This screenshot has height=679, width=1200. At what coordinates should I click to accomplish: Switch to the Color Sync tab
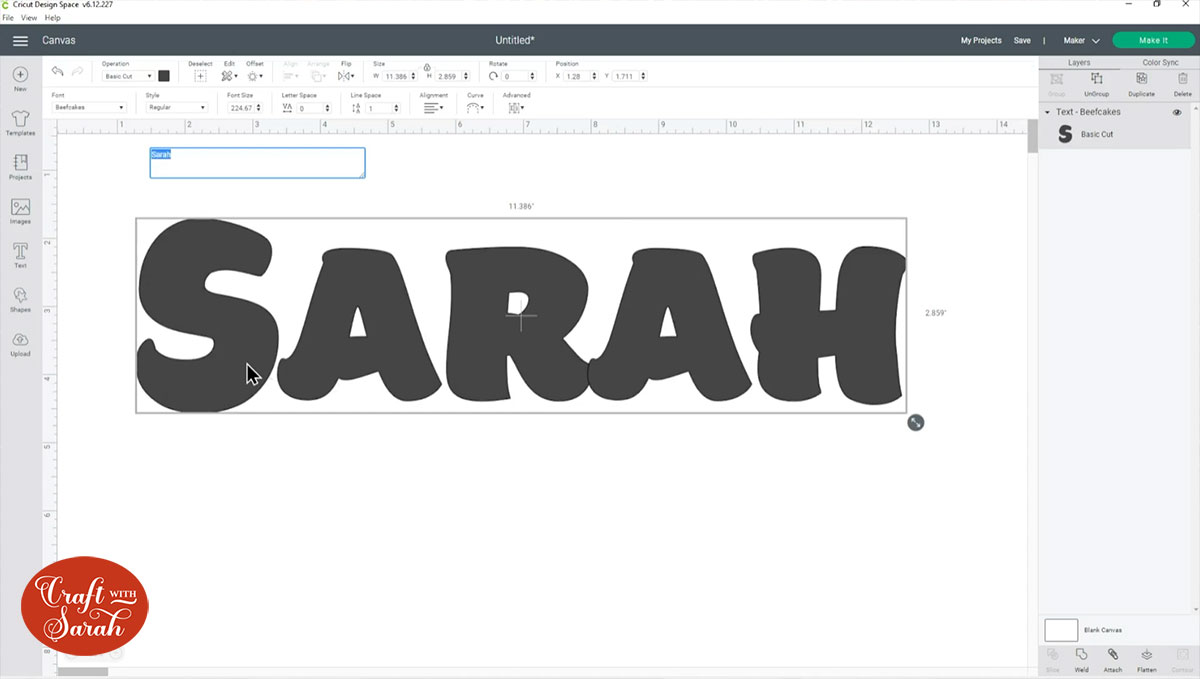tap(1160, 62)
